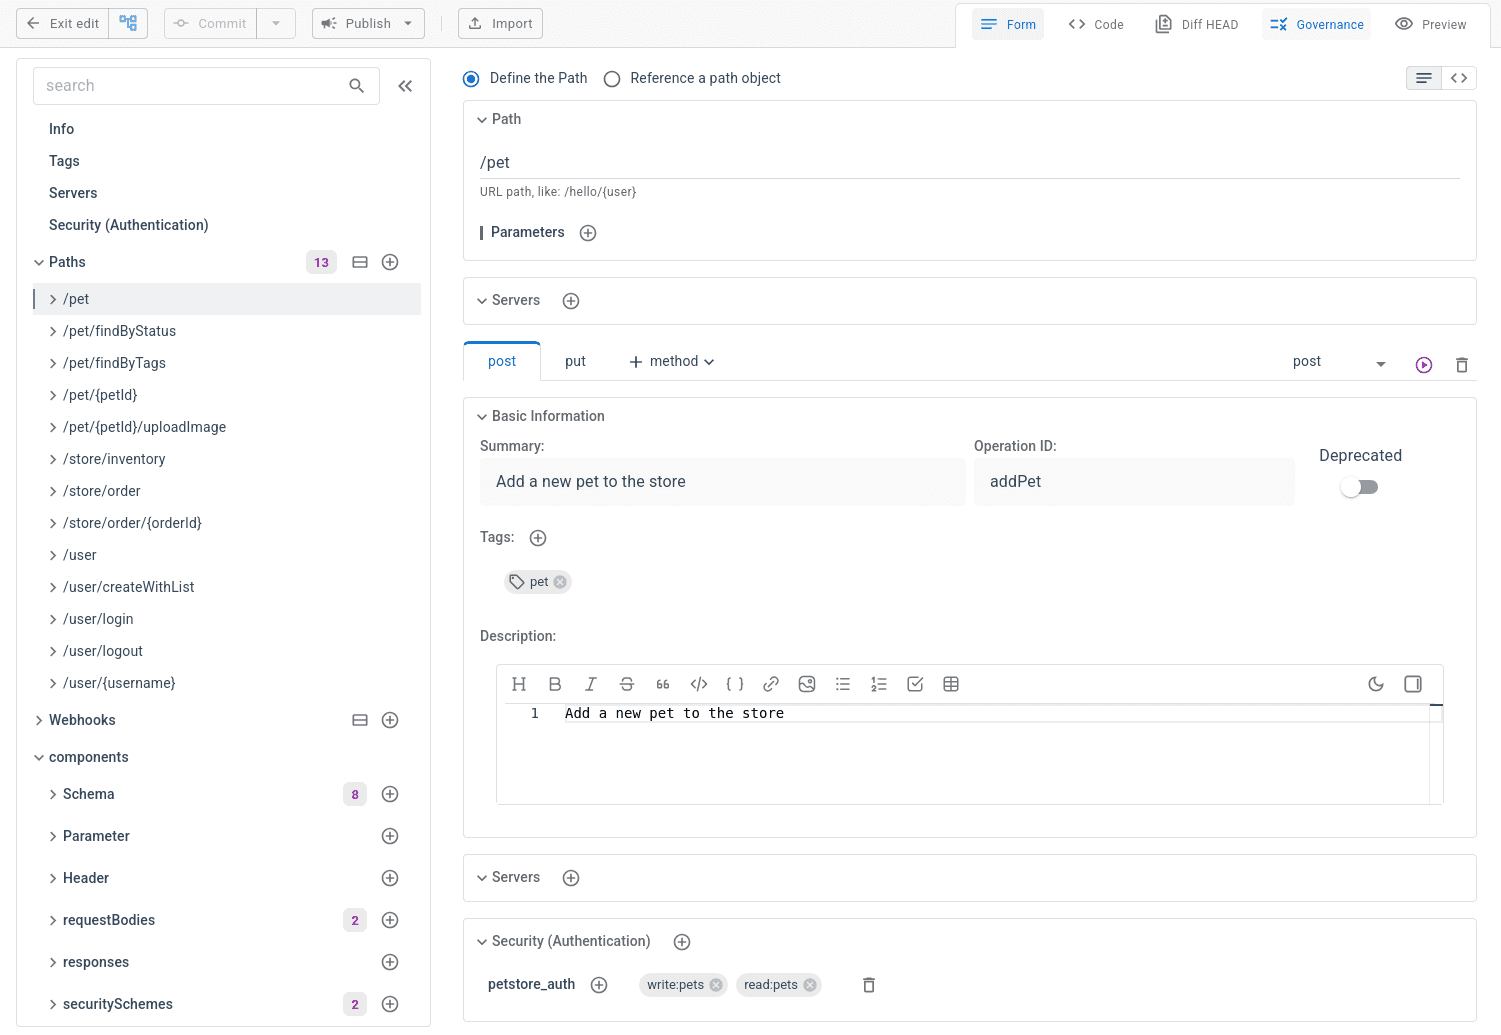Toggle the Deprecated switch
Image resolution: width=1501 pixels, height=1035 pixels.
tap(1360, 487)
